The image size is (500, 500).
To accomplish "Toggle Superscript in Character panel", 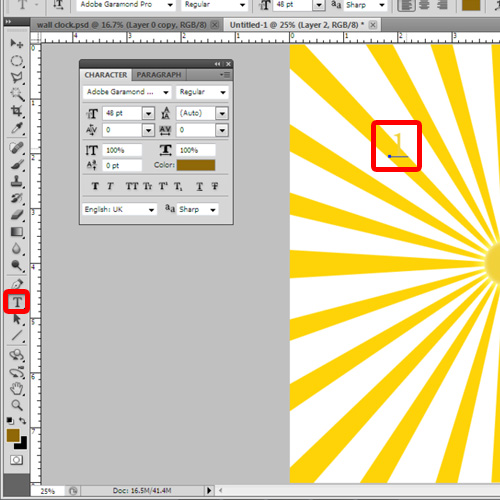I will pyautogui.click(x=163, y=186).
